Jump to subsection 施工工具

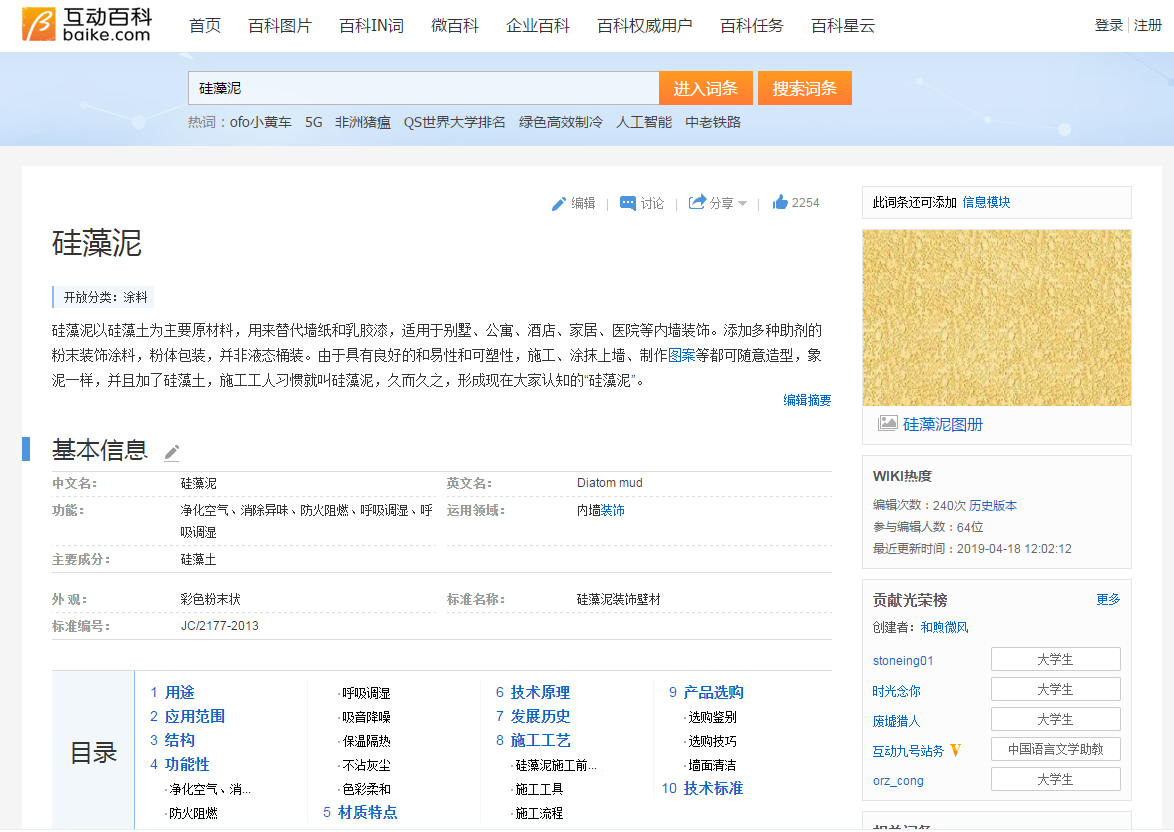point(539,789)
